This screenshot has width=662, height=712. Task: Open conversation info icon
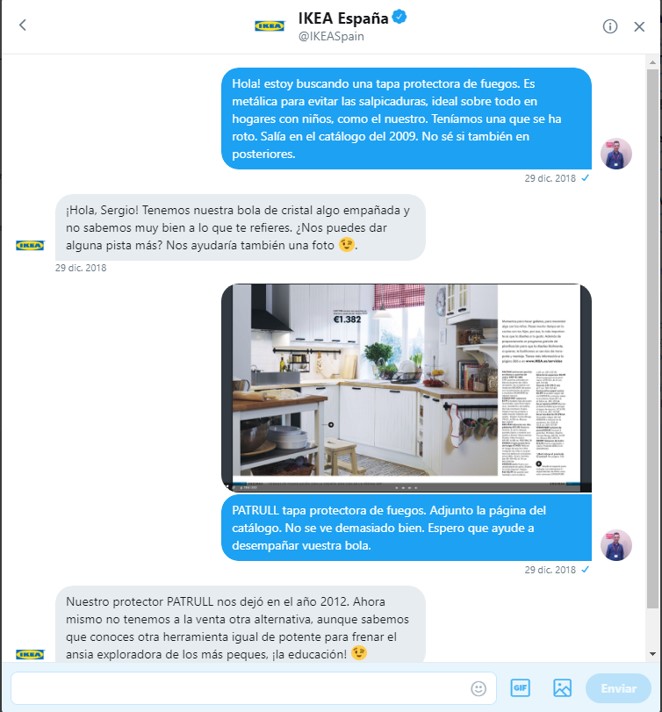(x=610, y=26)
